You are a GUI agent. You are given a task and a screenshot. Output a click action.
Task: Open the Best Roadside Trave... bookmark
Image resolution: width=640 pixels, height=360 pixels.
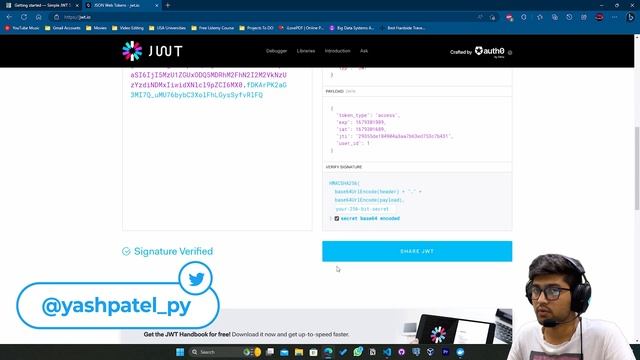click(402, 28)
